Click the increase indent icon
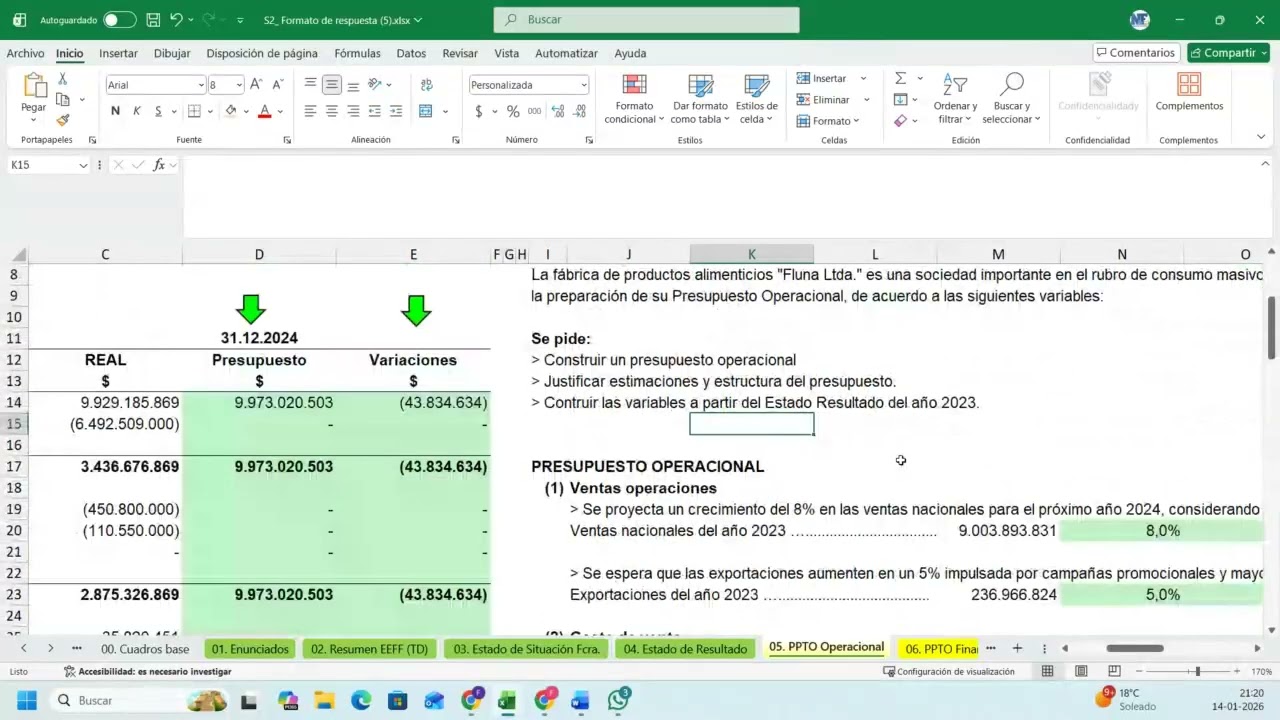The image size is (1280, 720). coord(396,111)
